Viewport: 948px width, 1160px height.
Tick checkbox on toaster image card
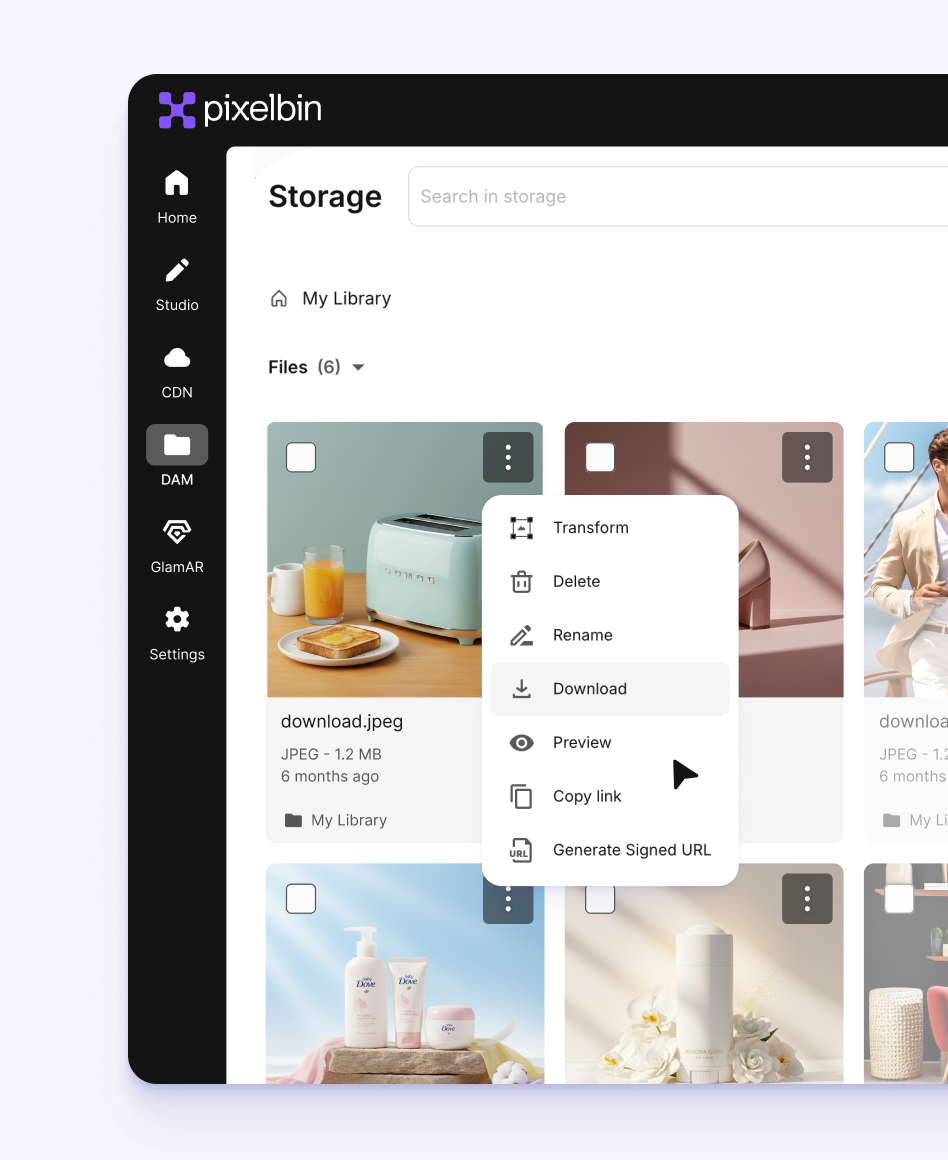(x=301, y=457)
